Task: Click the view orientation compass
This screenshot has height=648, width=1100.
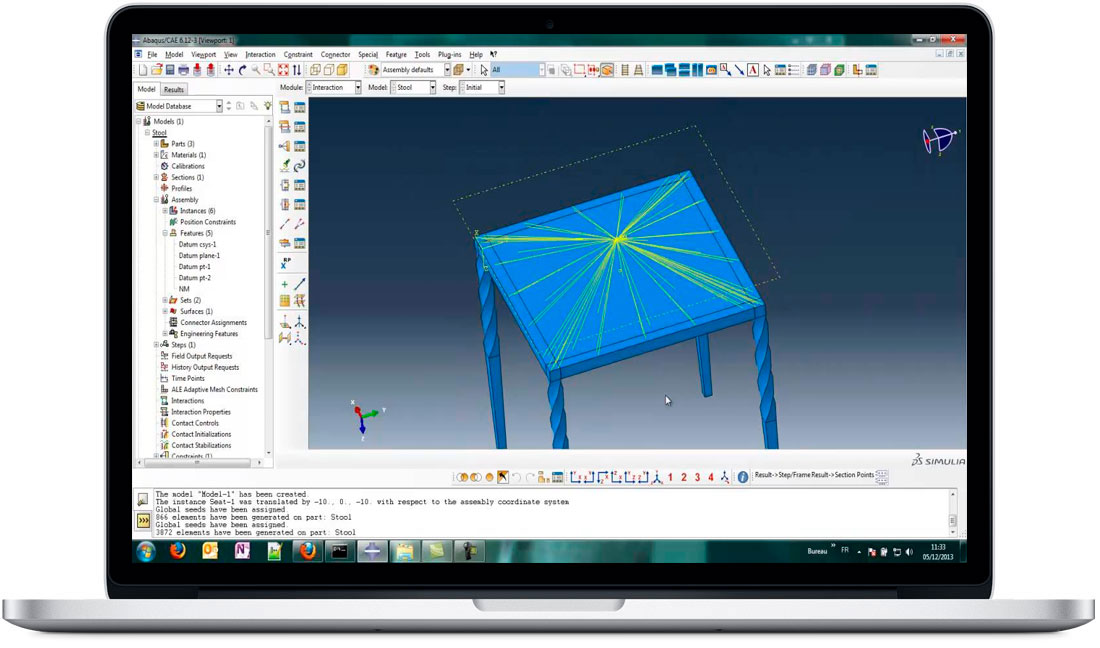Action: (x=940, y=140)
